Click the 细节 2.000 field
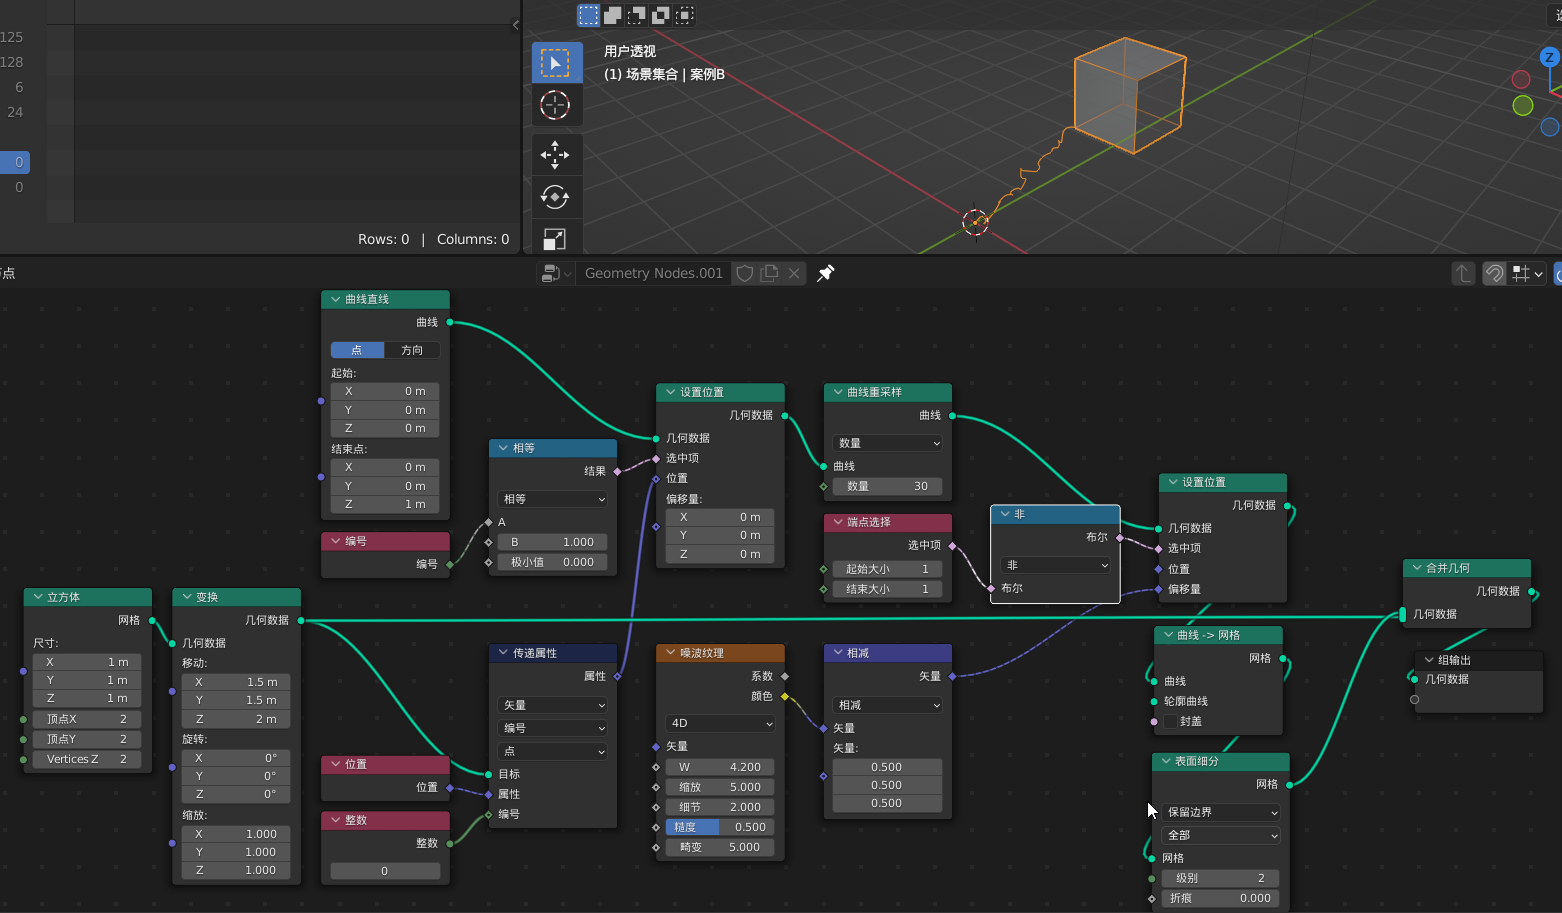The width and height of the screenshot is (1562, 913). (720, 807)
